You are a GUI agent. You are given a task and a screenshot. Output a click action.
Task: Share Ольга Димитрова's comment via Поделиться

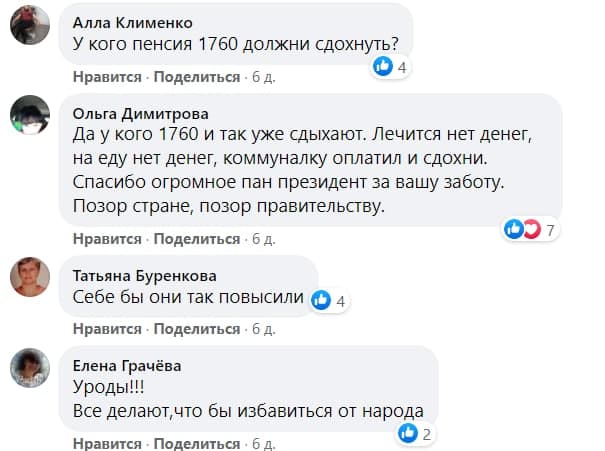pyautogui.click(x=197, y=239)
